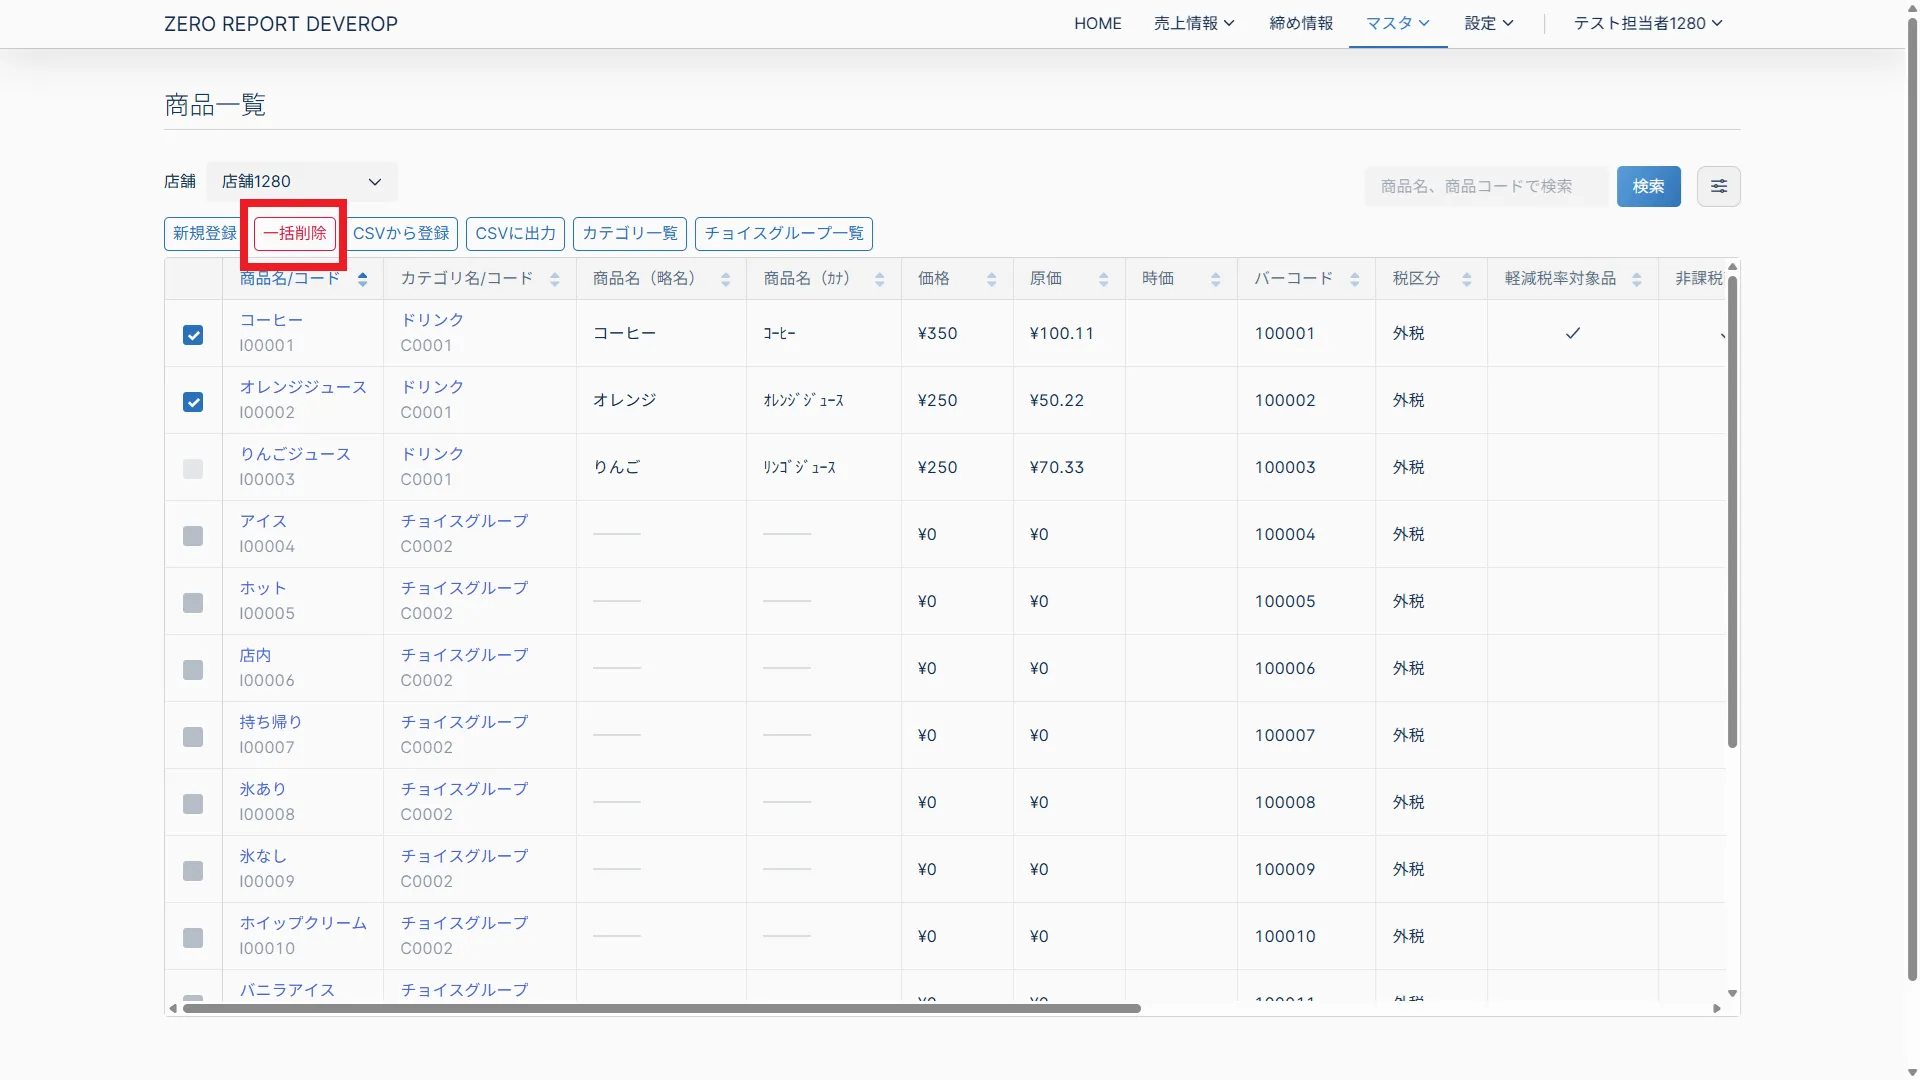Sort by カテゴリ名/コード column arrows
The width and height of the screenshot is (1920, 1080).
554,279
